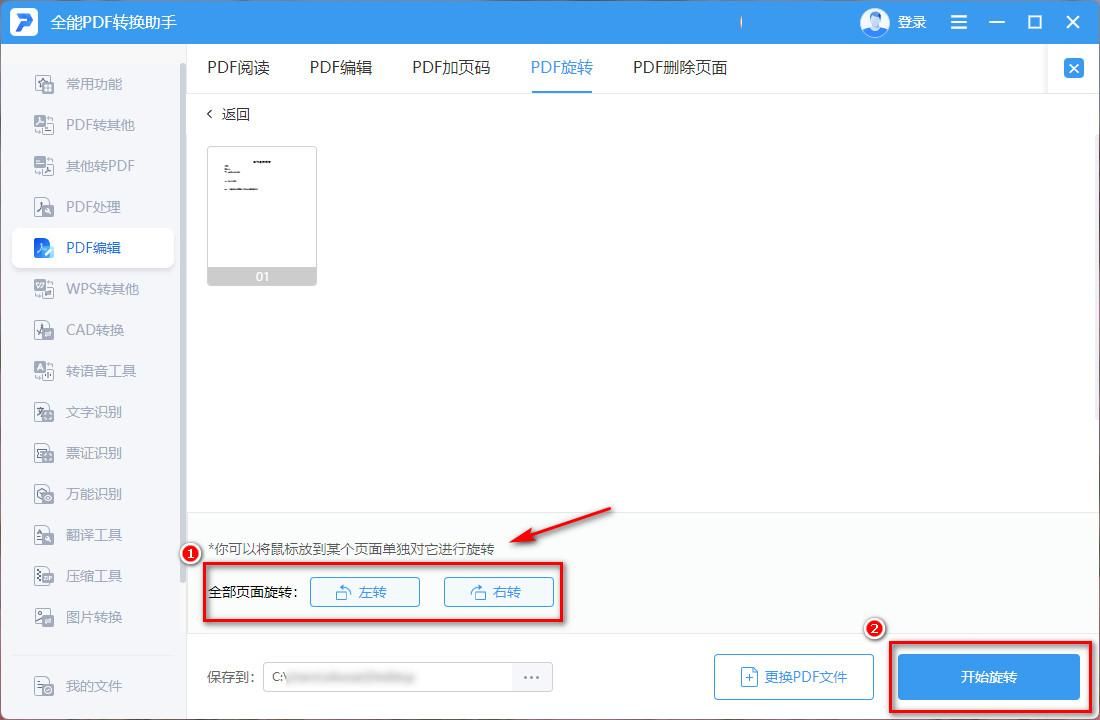Select the 压缩工具 compression tool

[95, 576]
